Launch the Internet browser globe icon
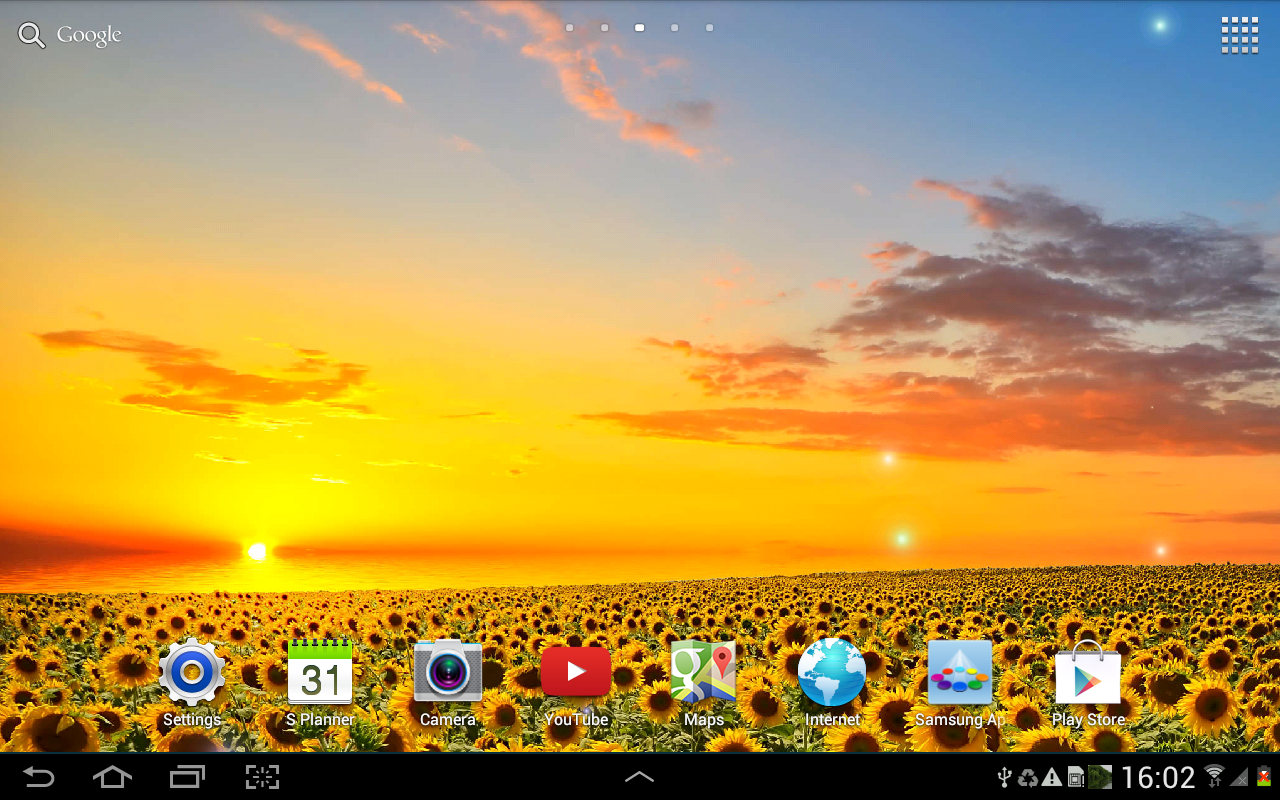The width and height of the screenshot is (1280, 800). 832,674
